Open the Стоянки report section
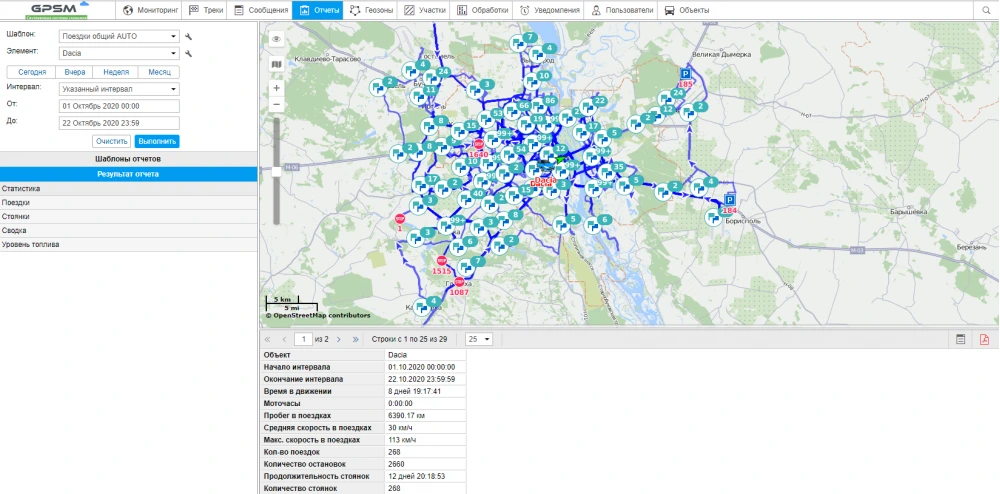Image resolution: width=1000 pixels, height=494 pixels. 128,217
